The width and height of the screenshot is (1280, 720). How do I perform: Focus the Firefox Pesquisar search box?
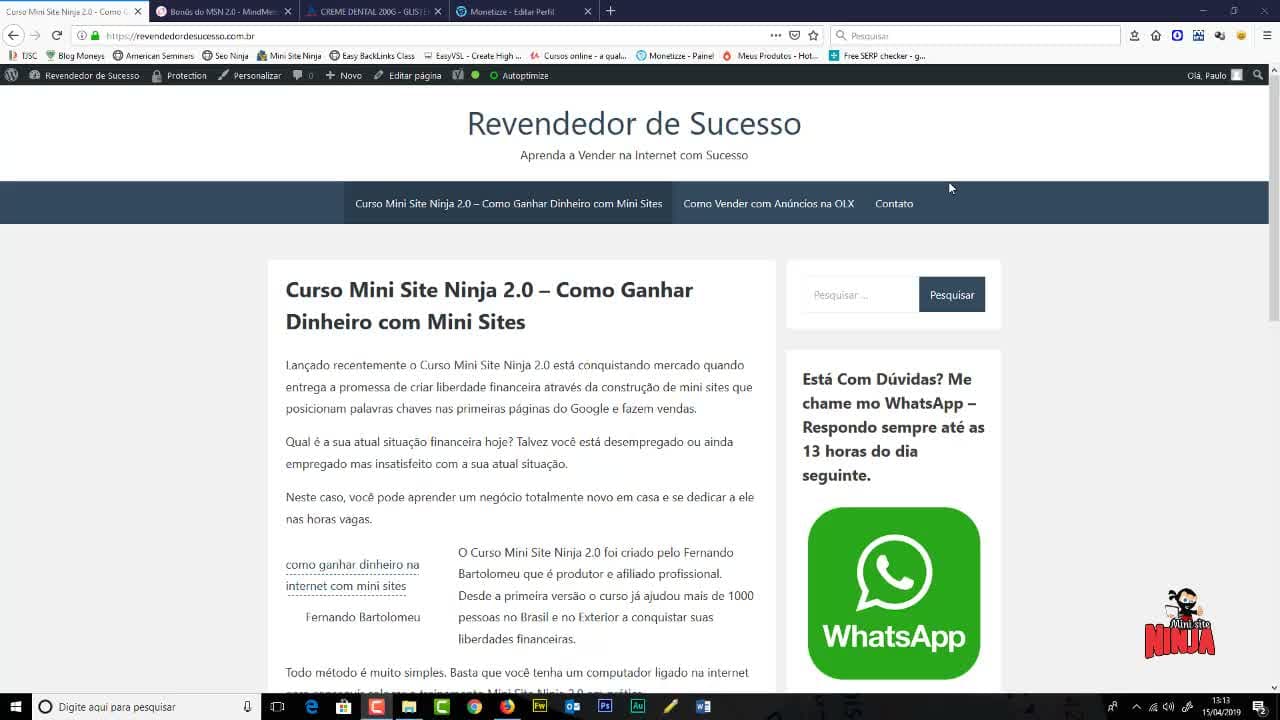pos(975,35)
